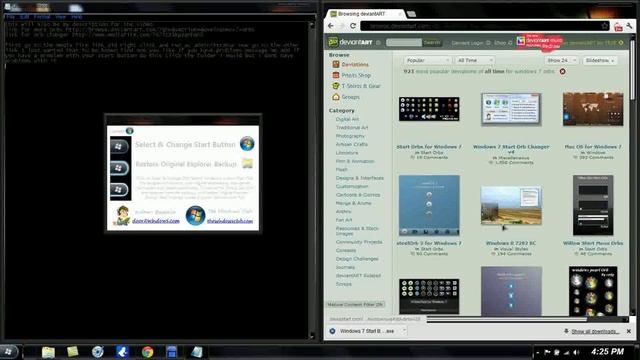This screenshot has height=360, width=640.
Task: Open the Designs & Interfaces category
Action: 360,178
